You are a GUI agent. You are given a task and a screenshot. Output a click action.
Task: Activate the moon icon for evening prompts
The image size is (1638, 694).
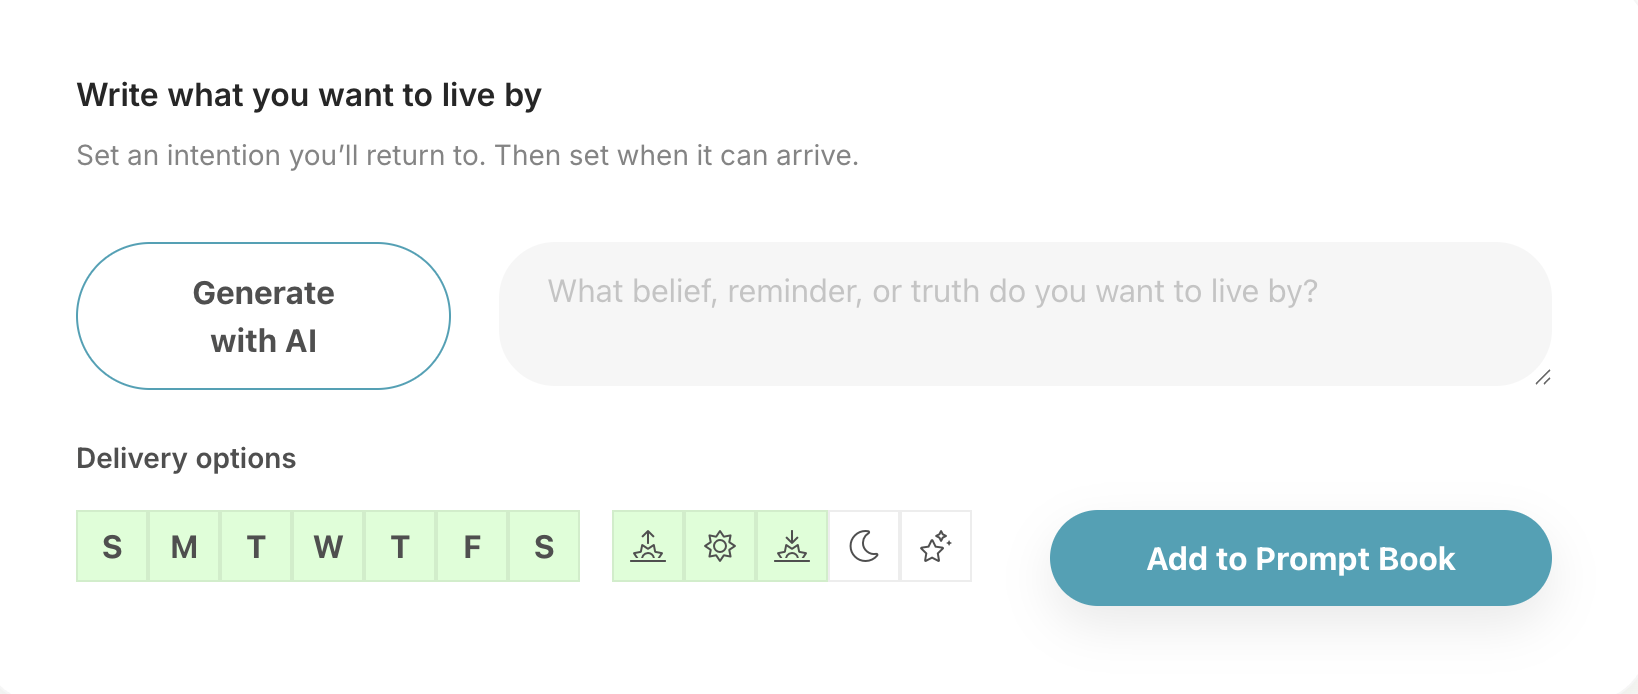(862, 546)
